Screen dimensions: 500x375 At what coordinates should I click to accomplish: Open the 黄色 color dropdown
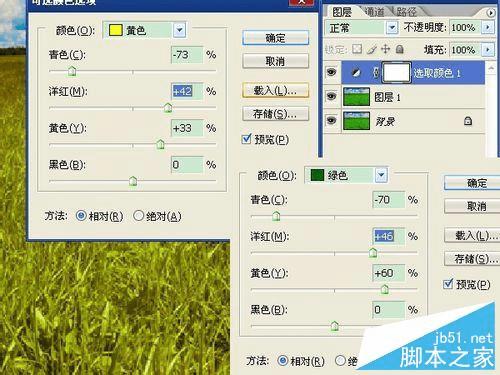(179, 30)
